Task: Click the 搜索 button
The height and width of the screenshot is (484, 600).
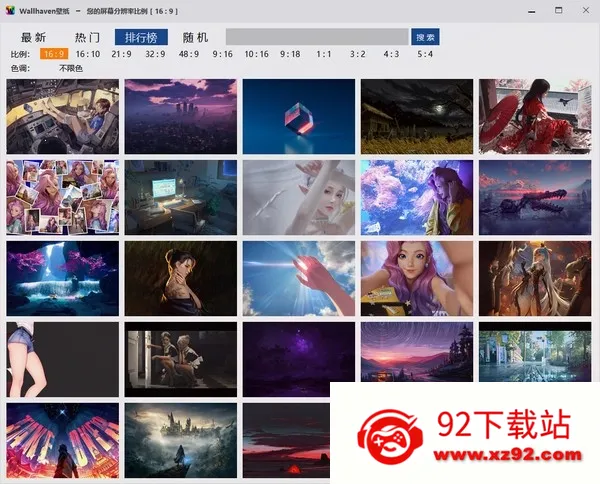Action: pos(425,37)
